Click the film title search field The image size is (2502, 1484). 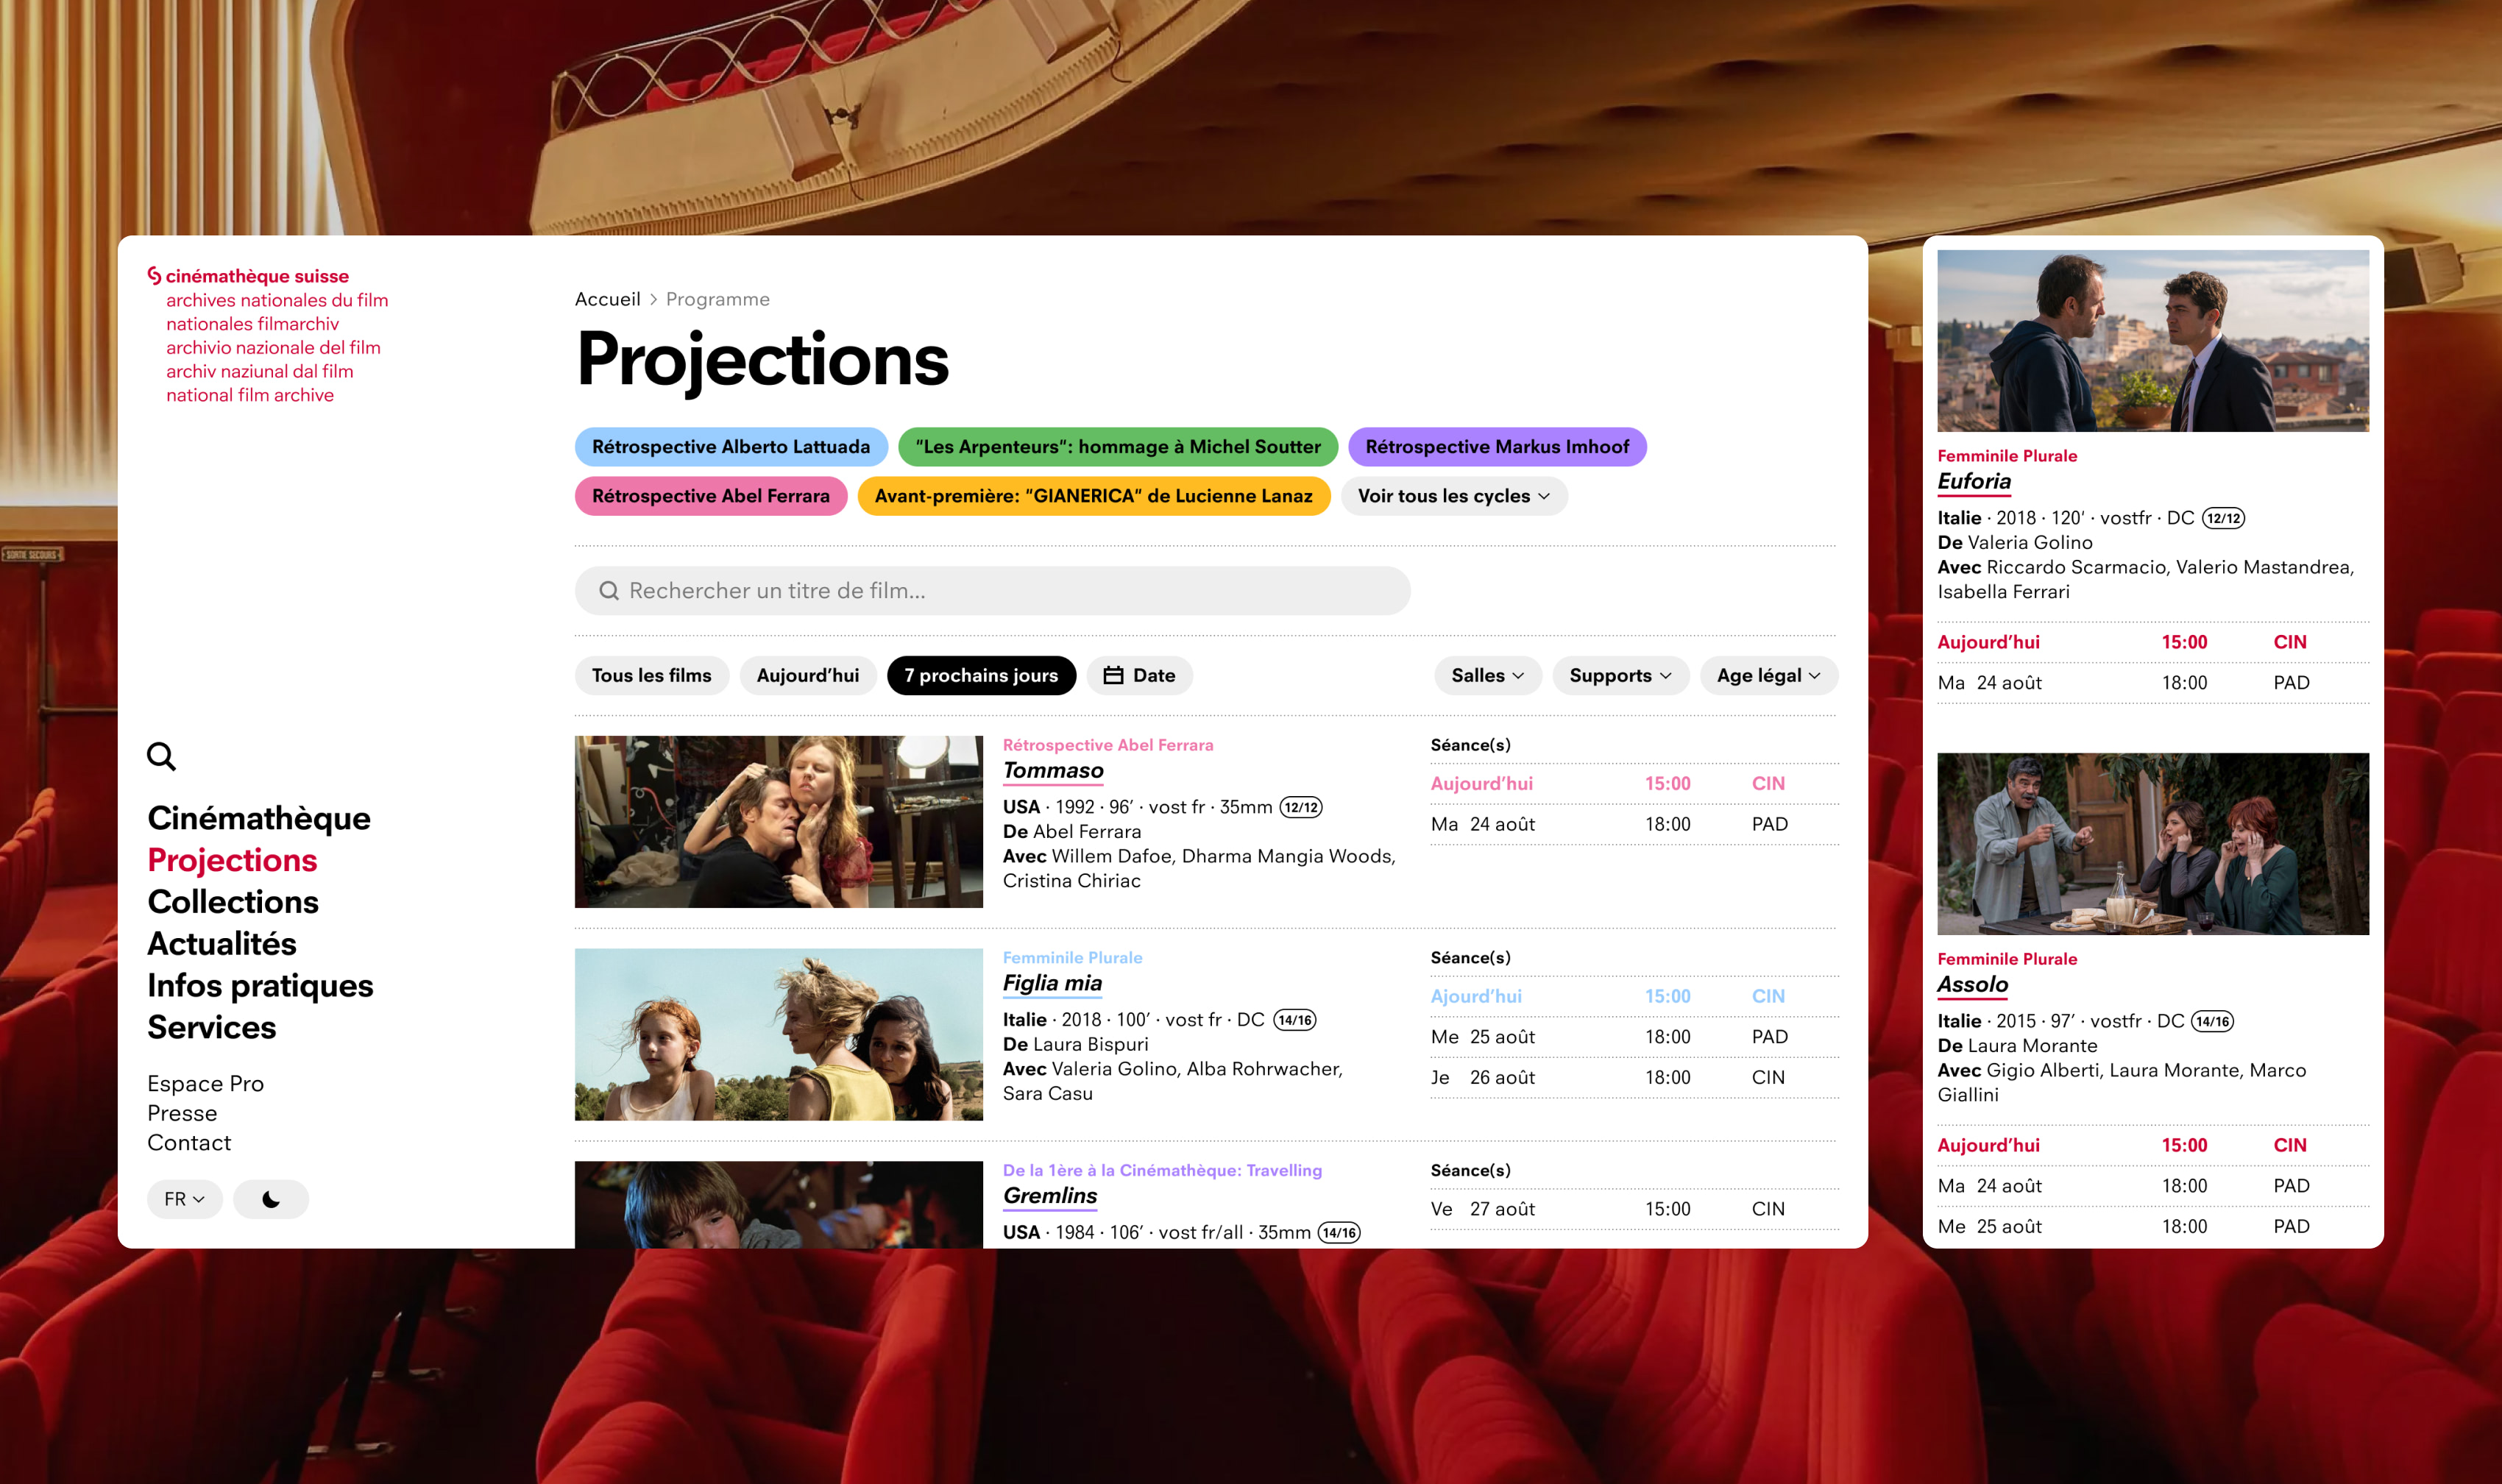(x=992, y=591)
